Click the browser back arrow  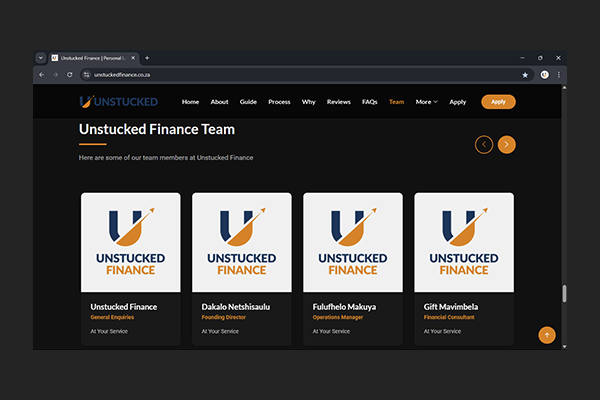42,75
